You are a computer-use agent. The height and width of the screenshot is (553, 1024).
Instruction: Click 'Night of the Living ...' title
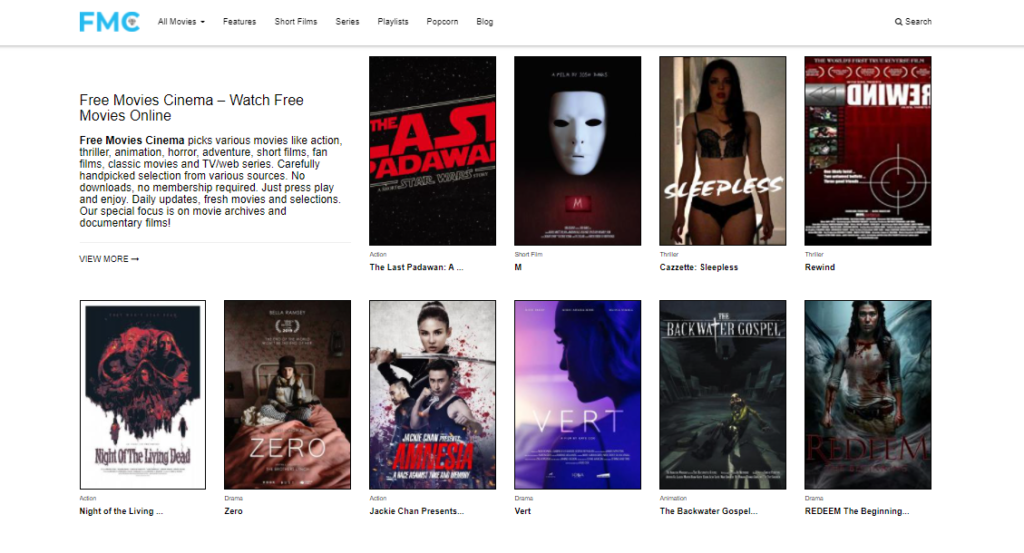point(121,511)
